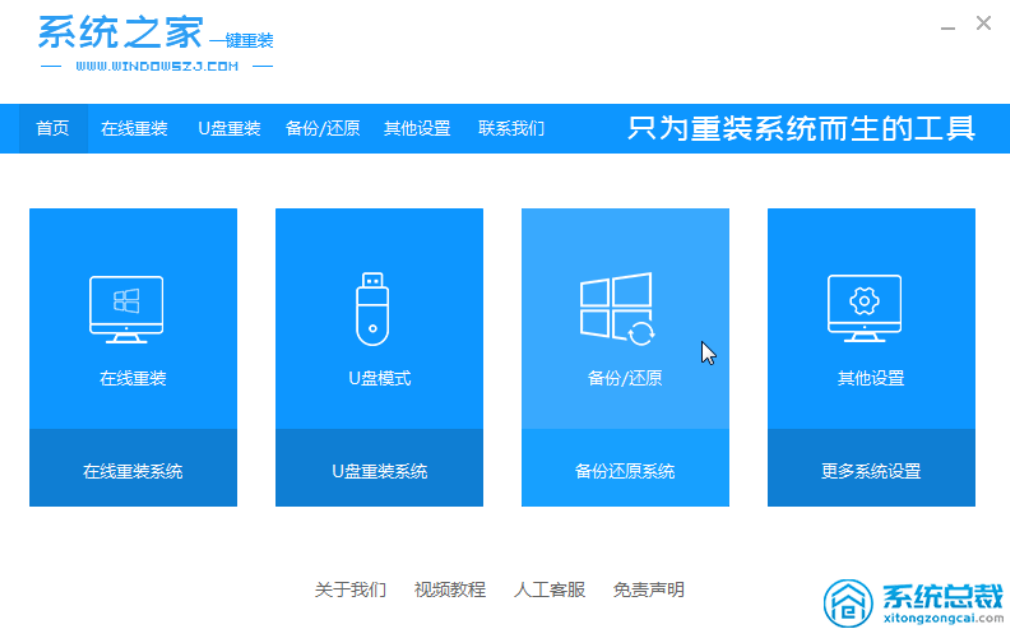
Task: Open the 关于我们 link
Action: [350, 590]
